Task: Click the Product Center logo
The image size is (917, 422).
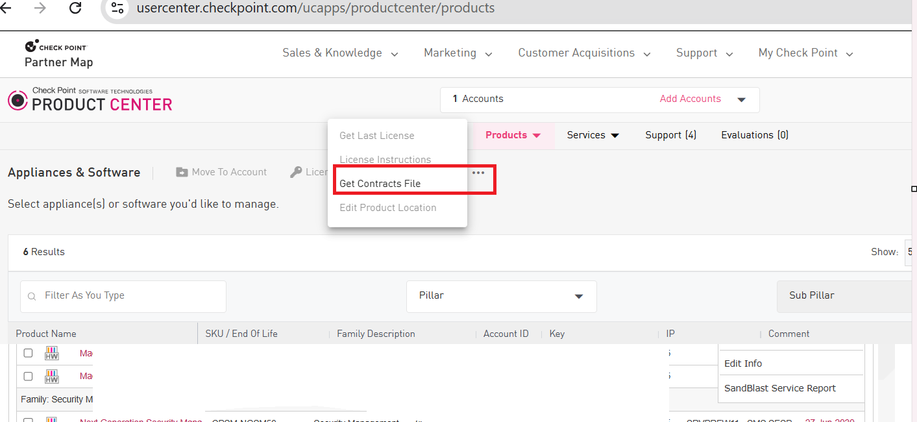Action: coord(90,100)
